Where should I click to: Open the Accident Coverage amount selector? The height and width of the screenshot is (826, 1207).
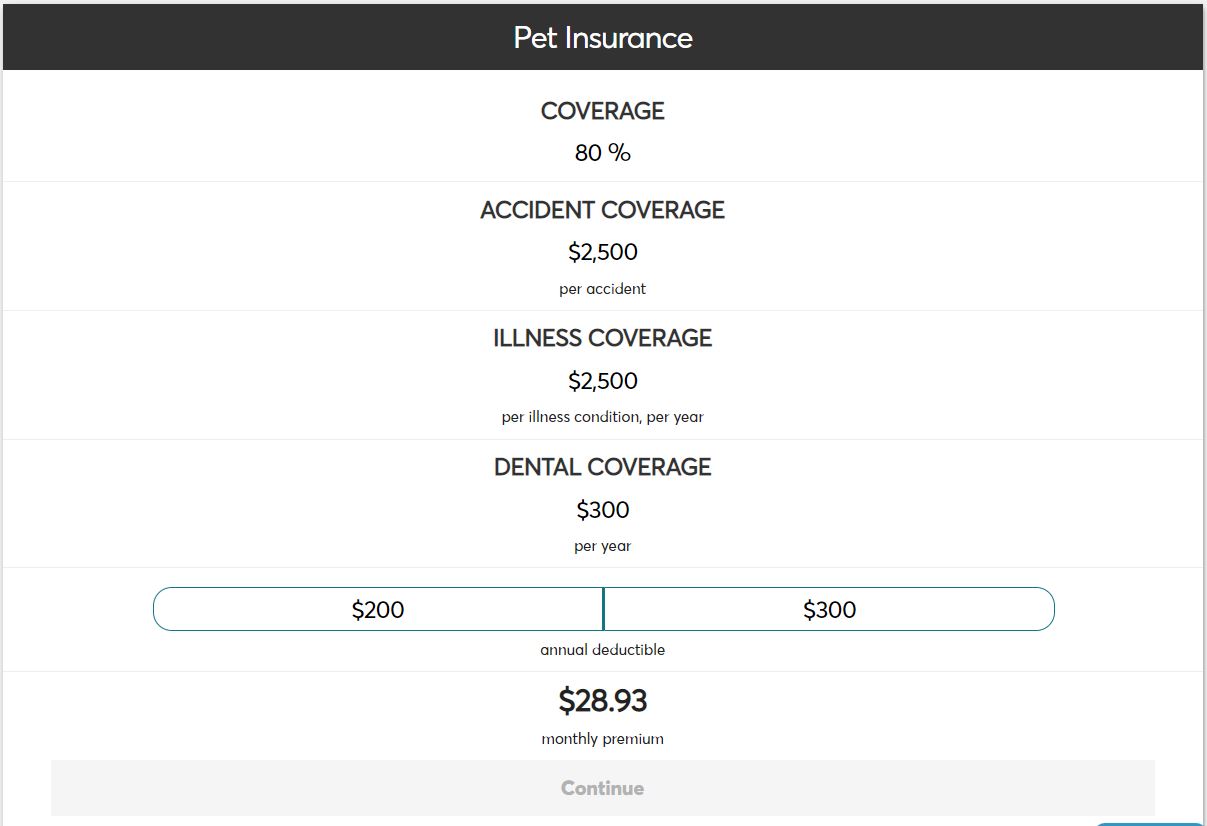tap(602, 251)
